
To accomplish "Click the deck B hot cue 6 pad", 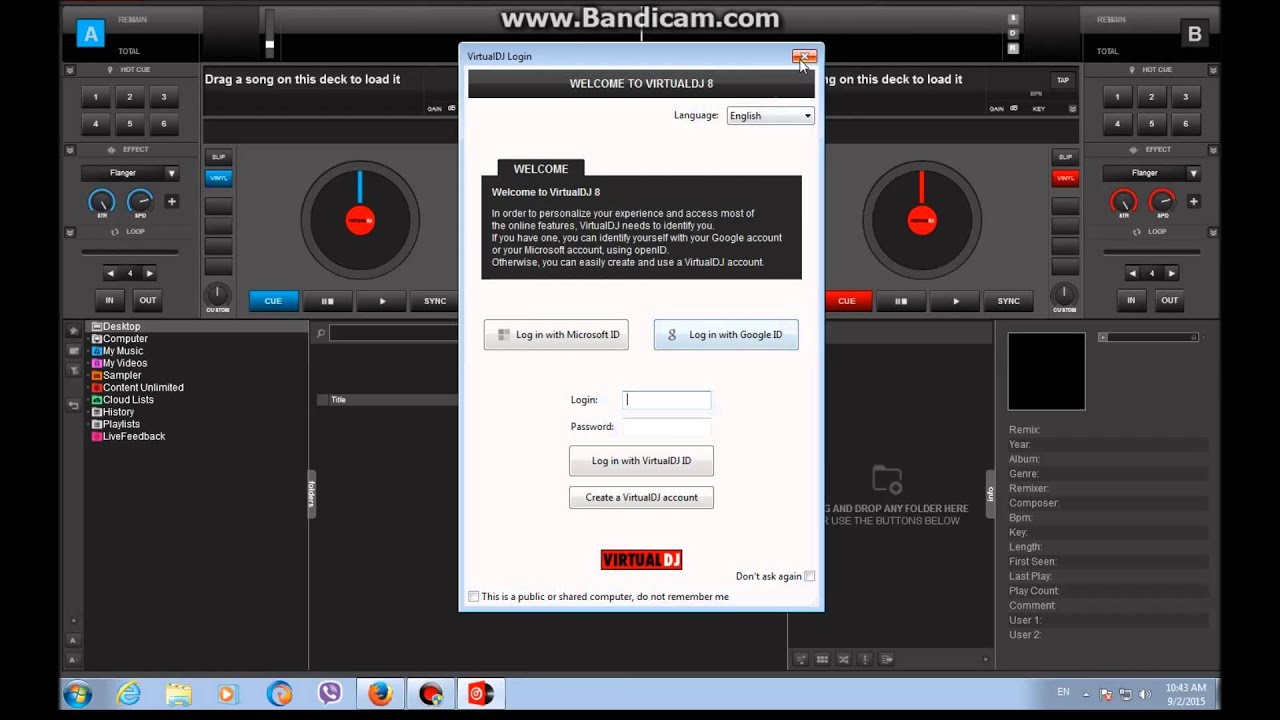I will (x=1185, y=124).
